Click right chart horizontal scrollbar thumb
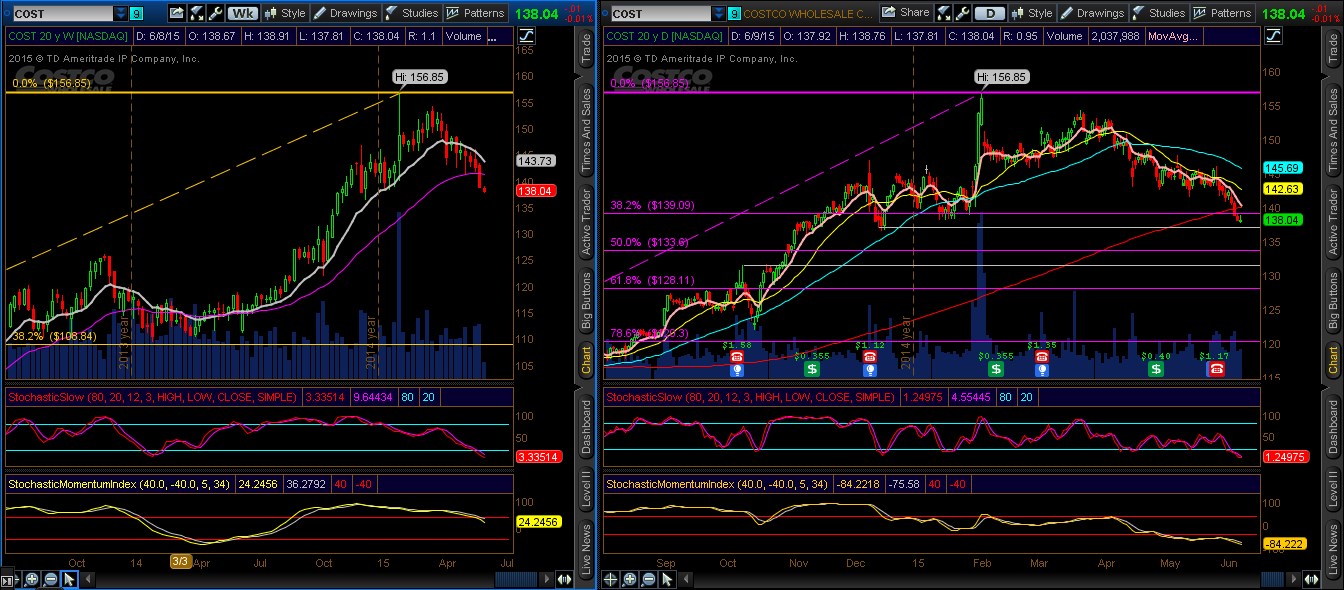The image size is (1344, 590). tap(1271, 579)
